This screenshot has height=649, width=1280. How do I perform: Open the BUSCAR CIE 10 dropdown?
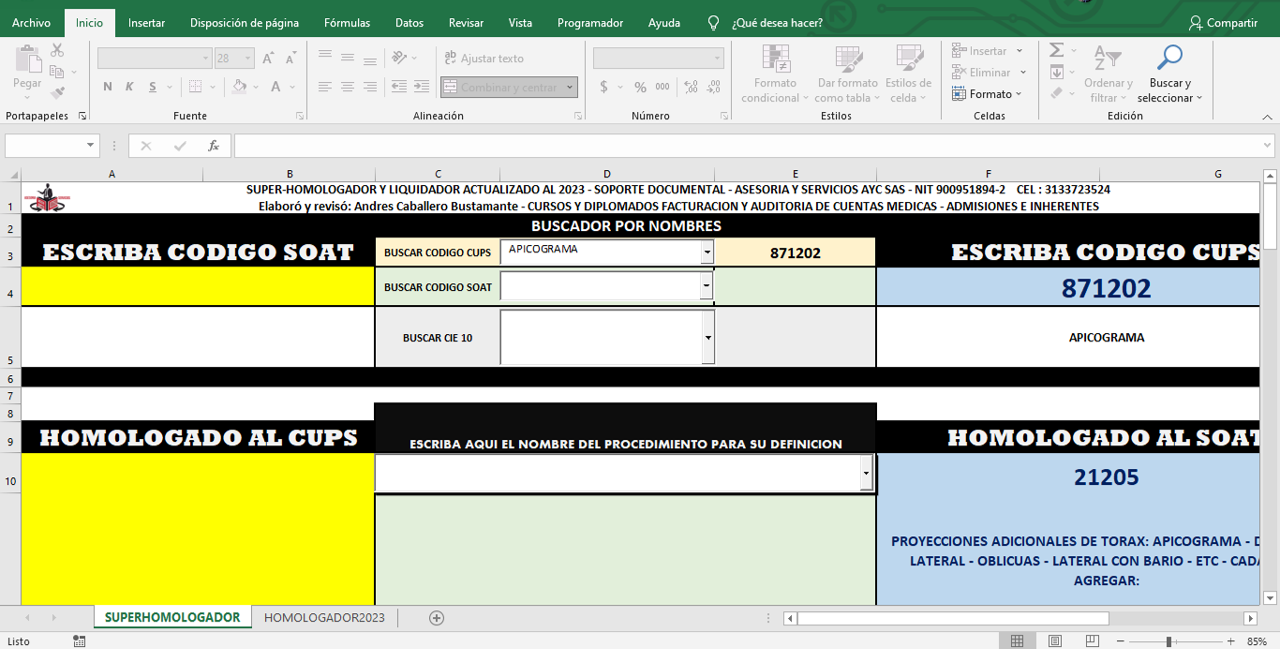(708, 337)
